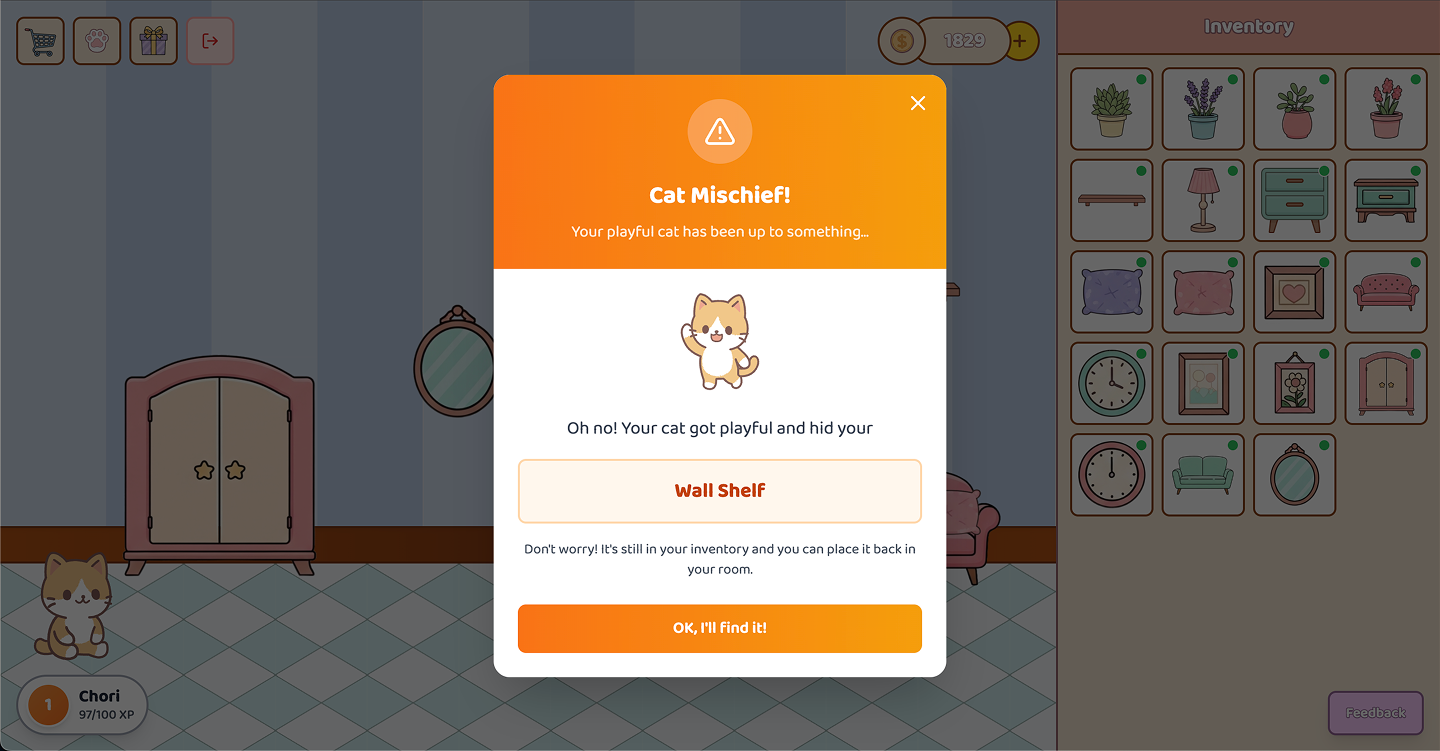Select the lavender plant inventory item
This screenshot has height=751, width=1440.
tap(1203, 109)
